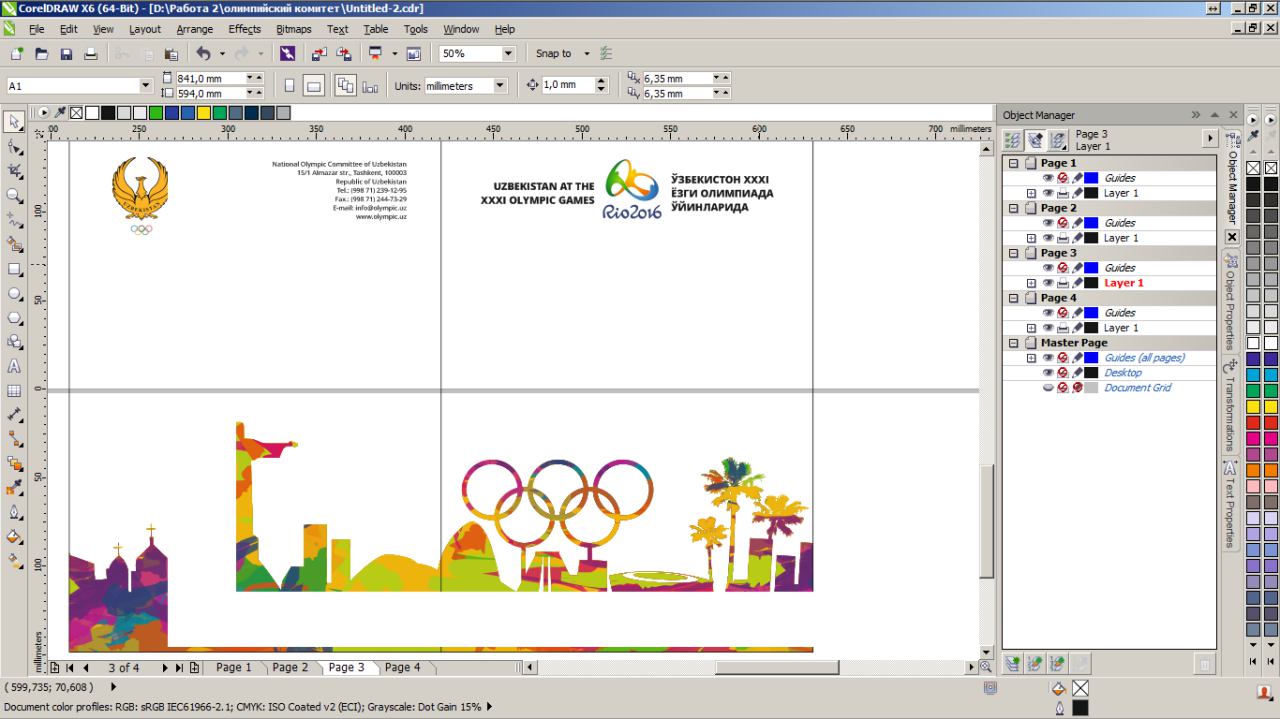Select the Text tool (A icon)

pos(15,367)
